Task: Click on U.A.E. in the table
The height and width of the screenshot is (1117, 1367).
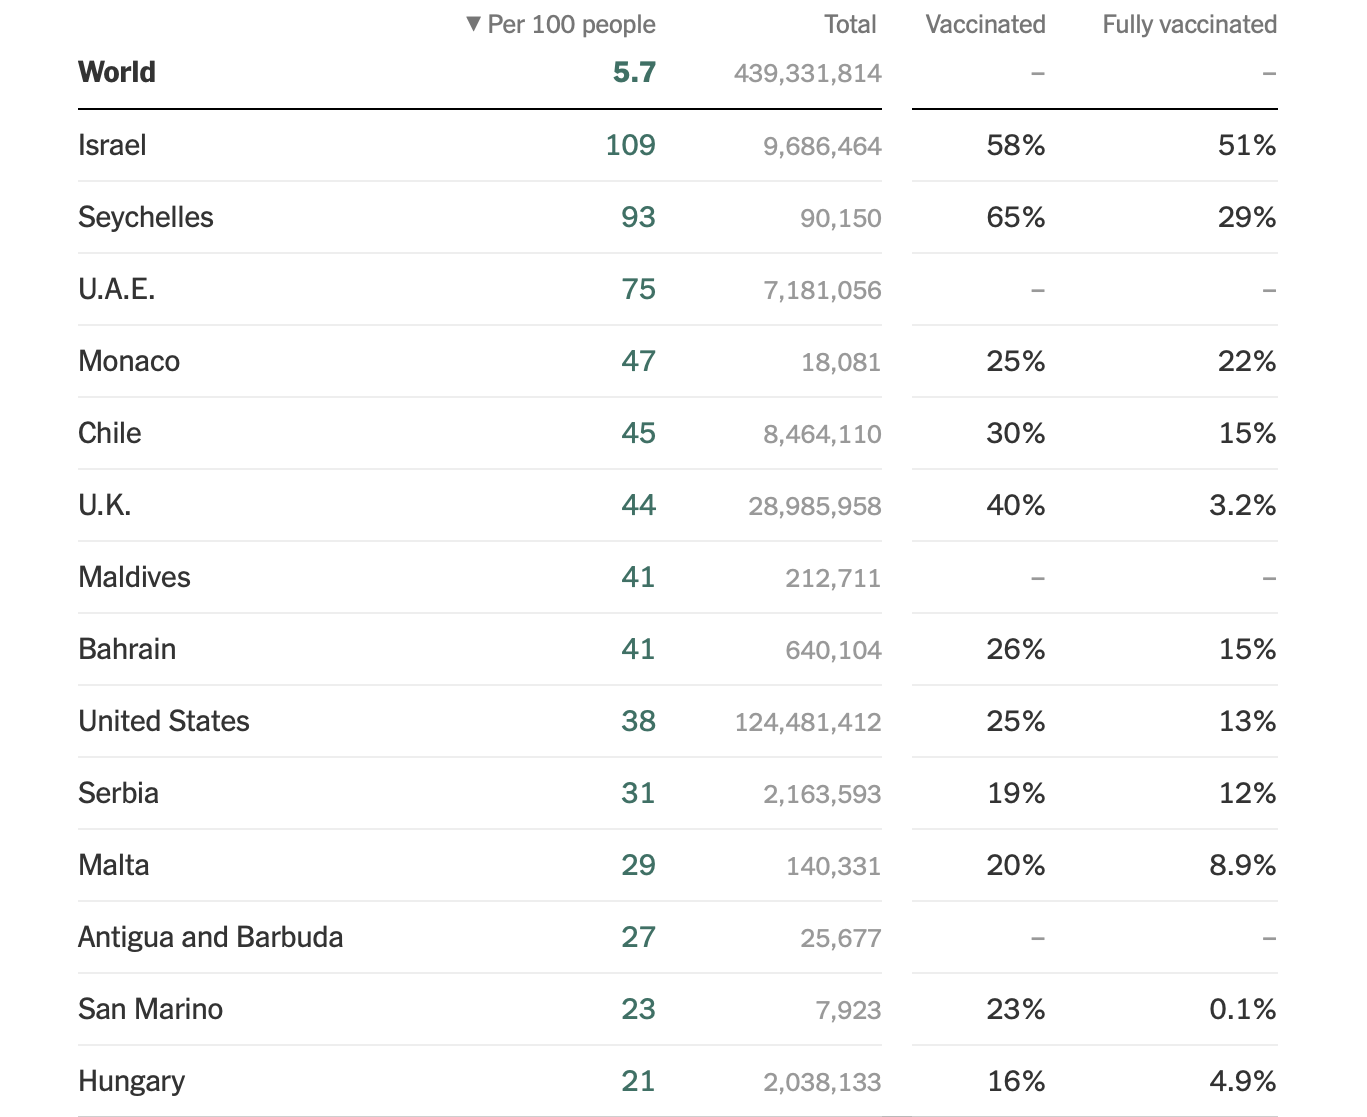Action: 117,290
